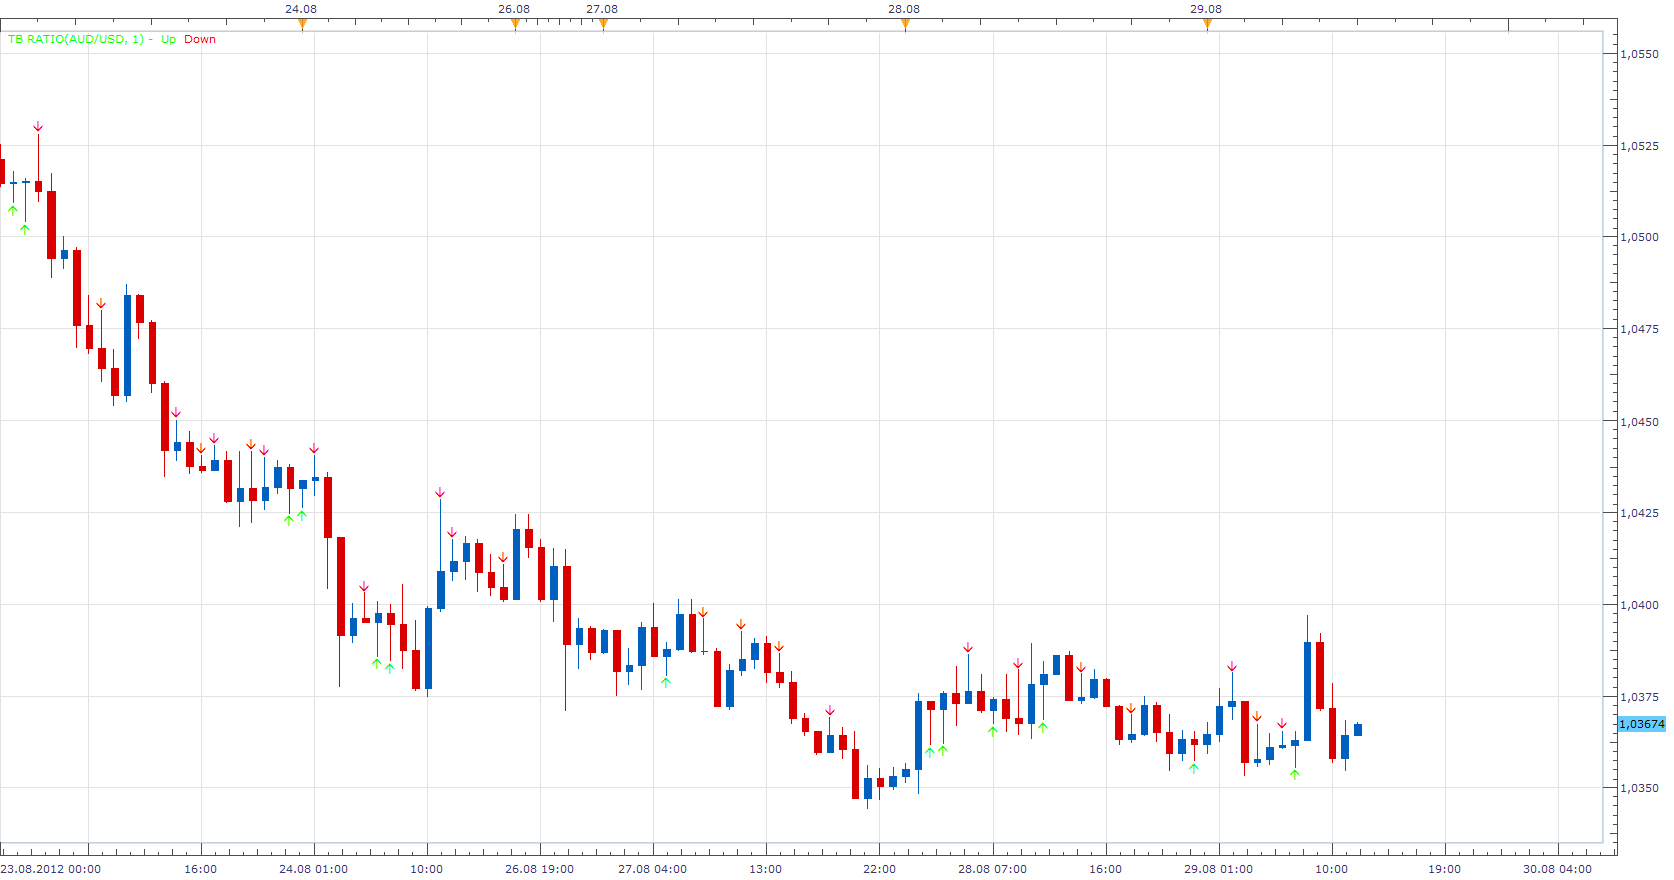This screenshot has height=880, width=1674.
Task: Select the 1,0500 price level label
Action: click(1639, 237)
